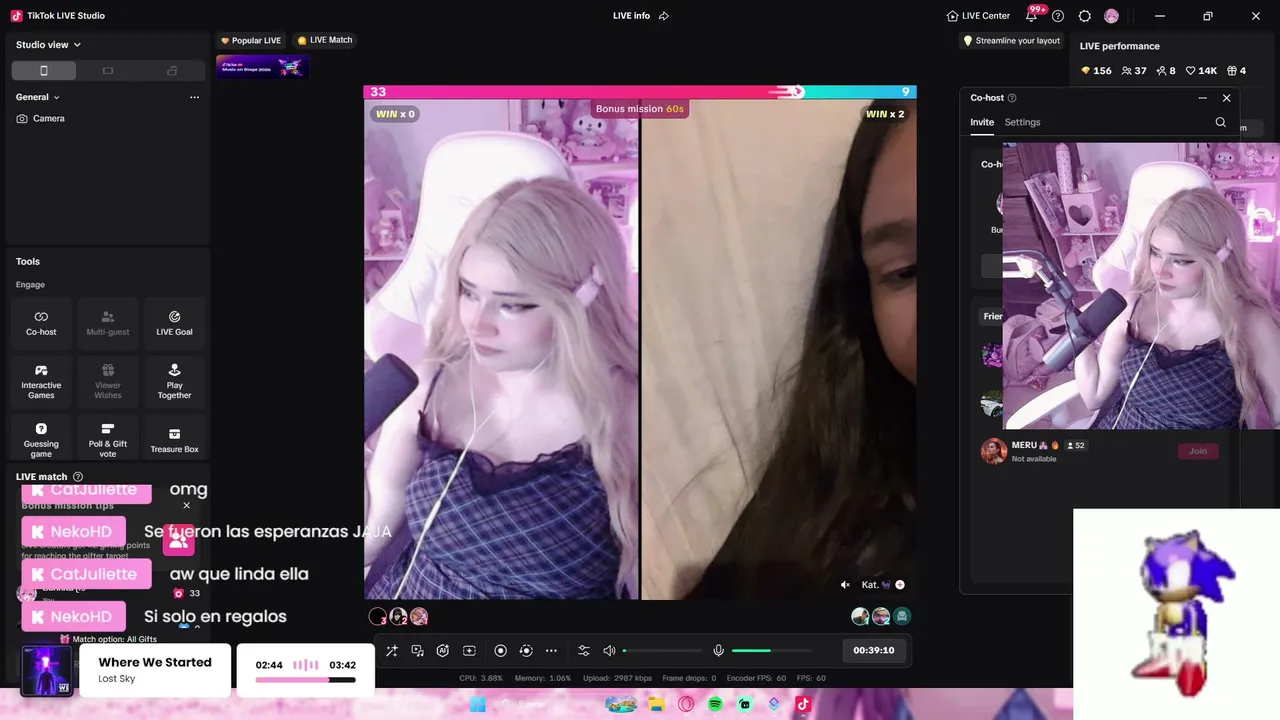Open LIVE Center
Image resolution: width=1280 pixels, height=720 pixels.
(978, 16)
